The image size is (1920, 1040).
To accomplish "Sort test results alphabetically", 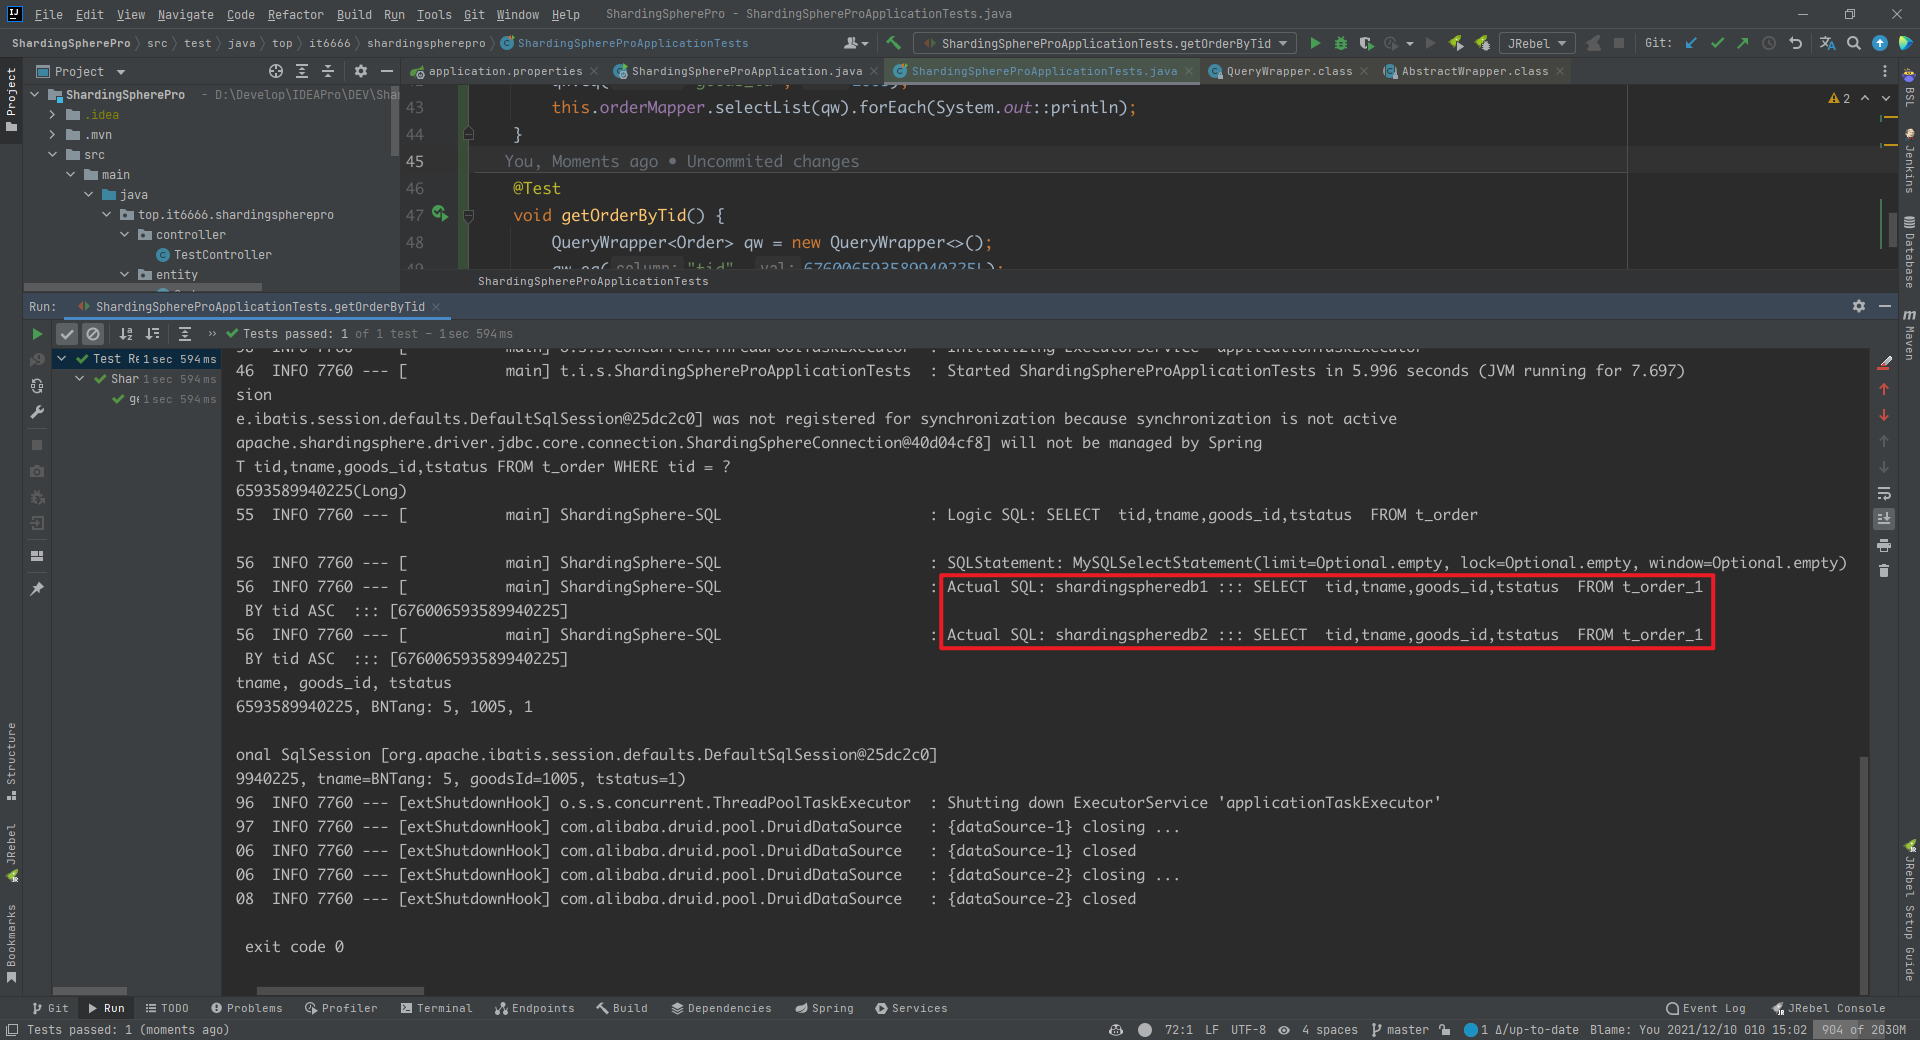I will [x=126, y=334].
